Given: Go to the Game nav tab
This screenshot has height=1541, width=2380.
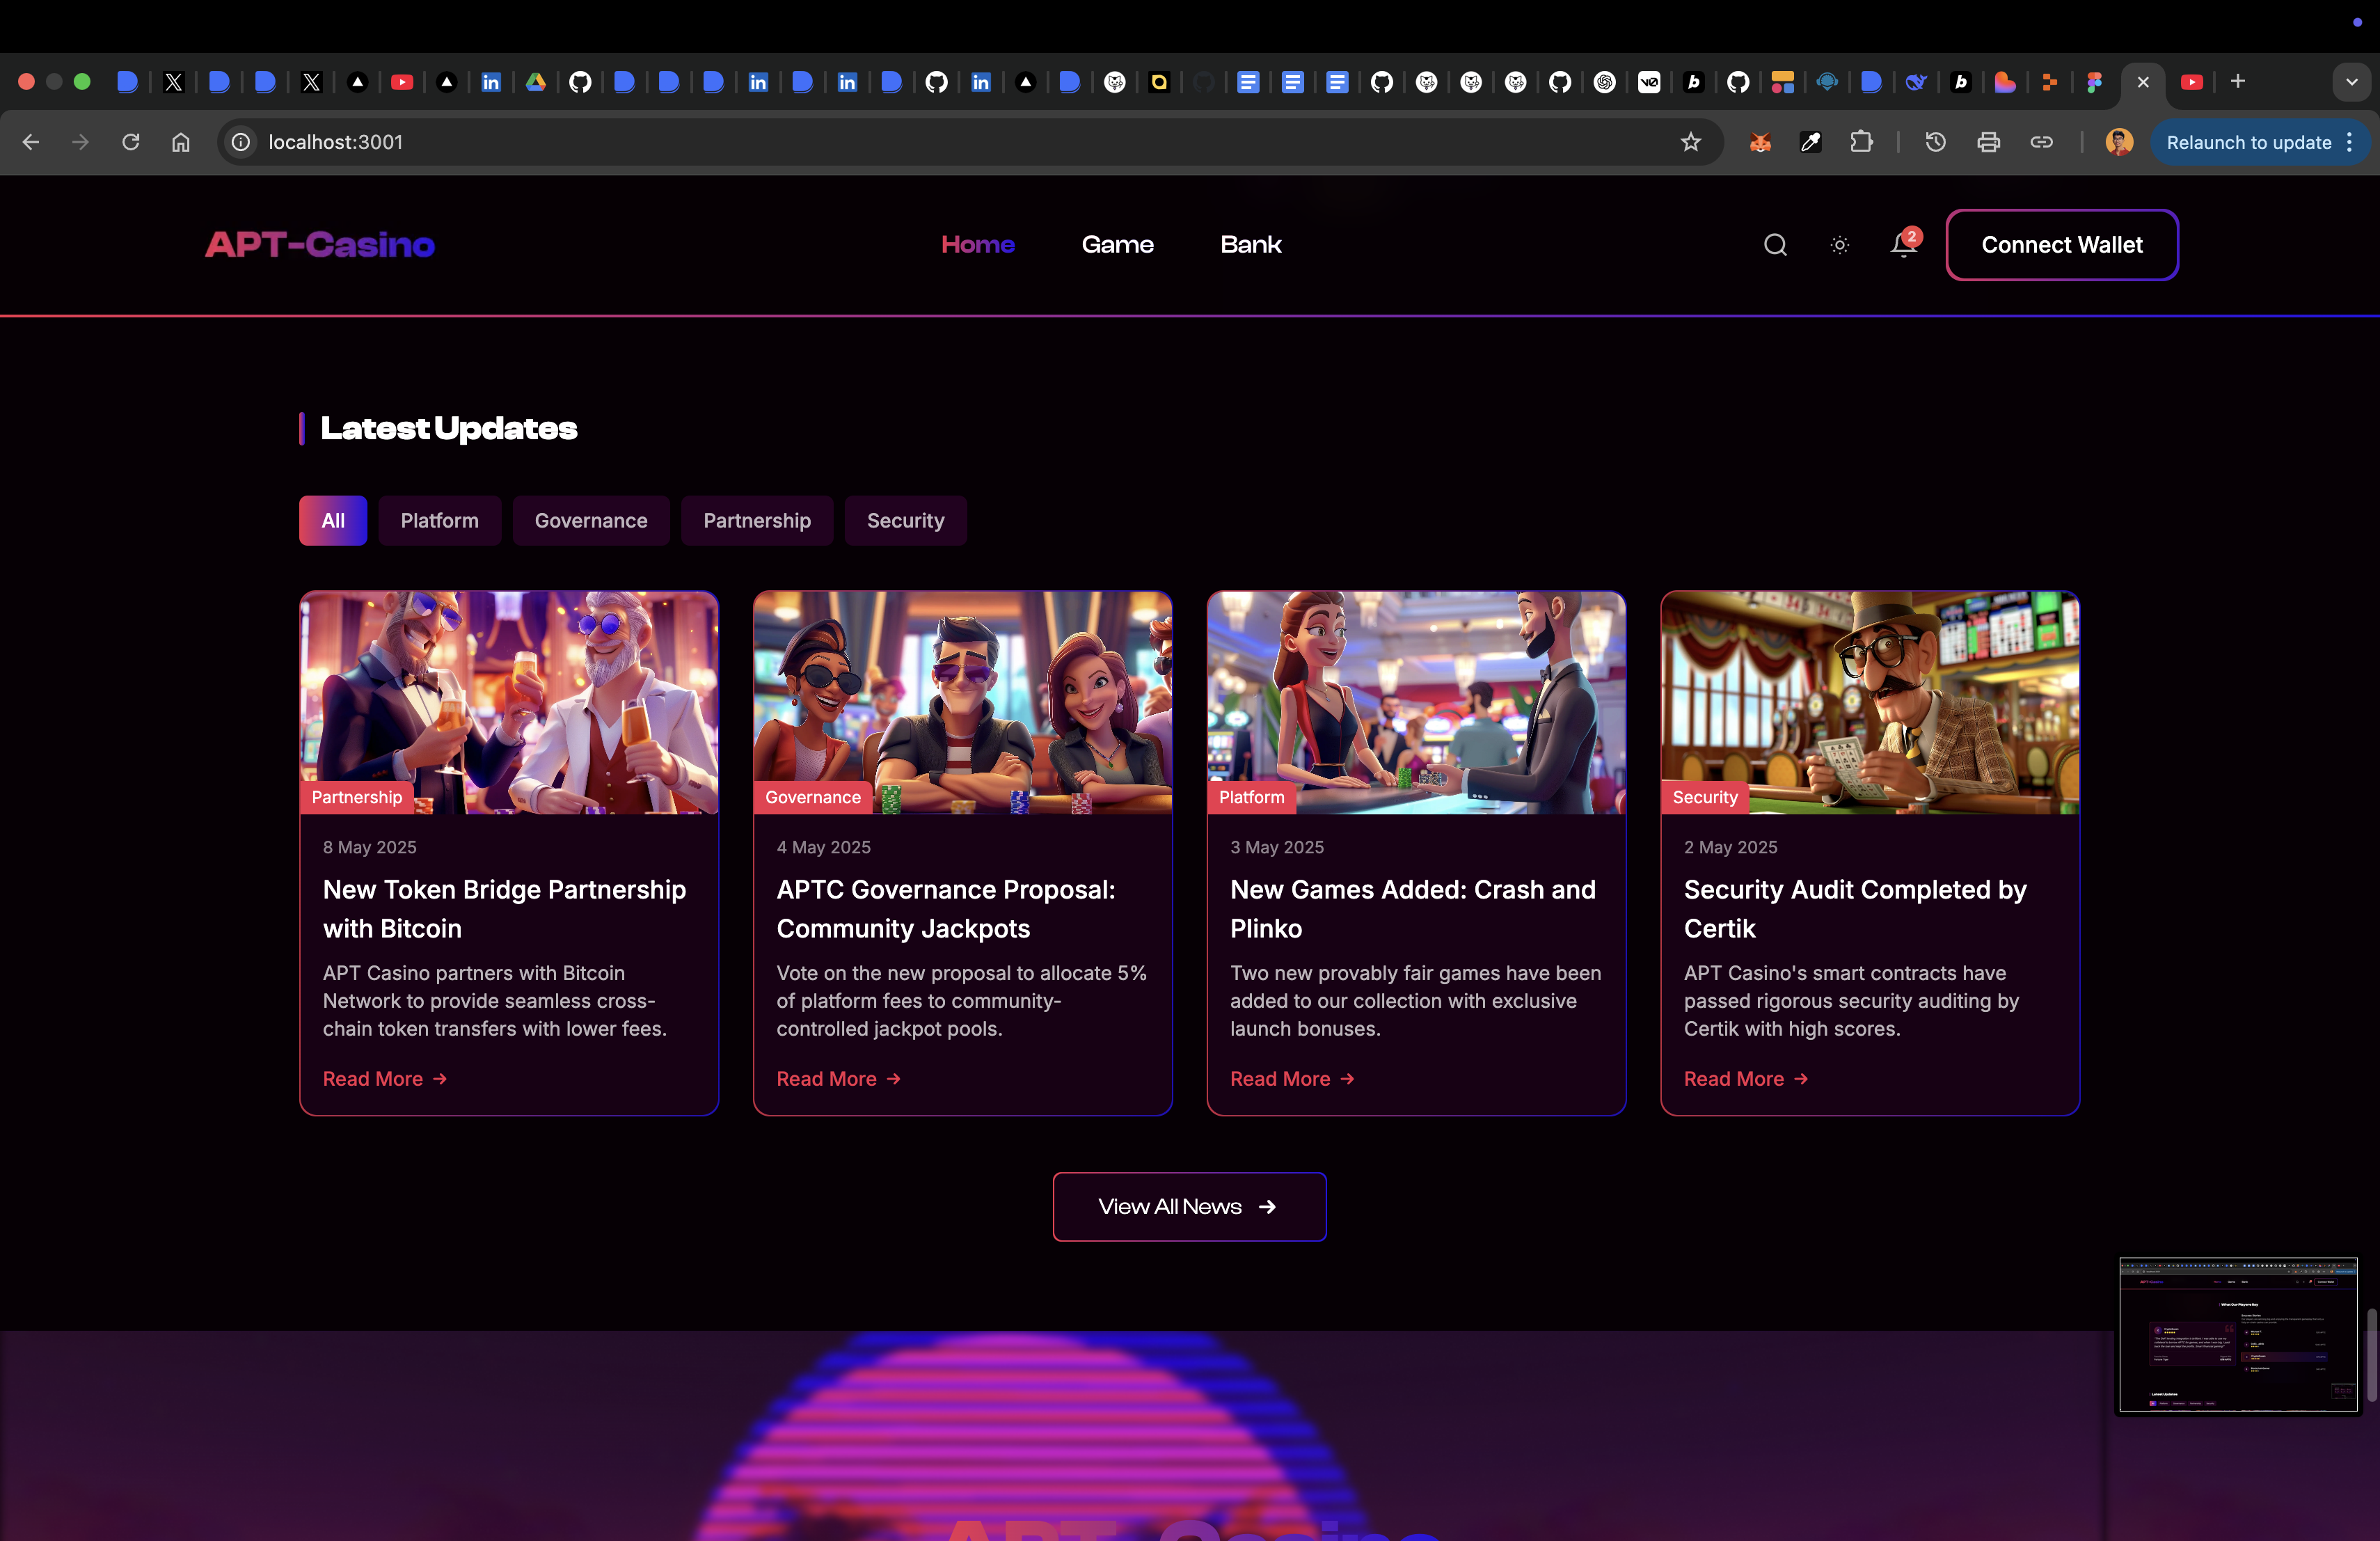Looking at the screenshot, I should (x=1117, y=245).
